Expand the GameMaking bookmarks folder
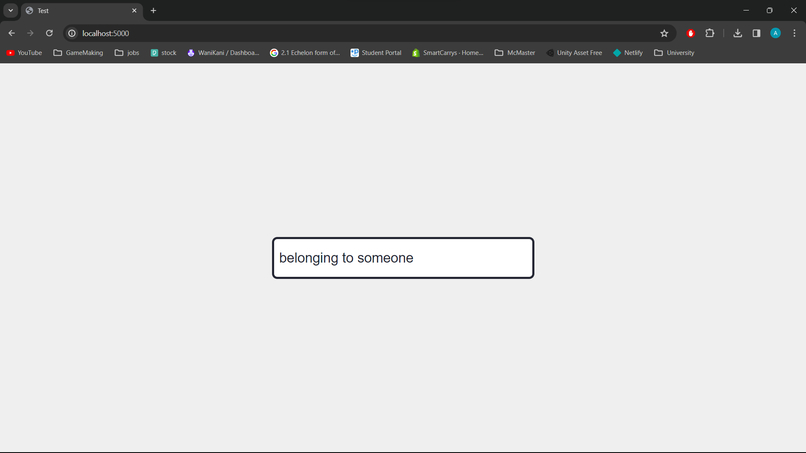 click(x=78, y=53)
